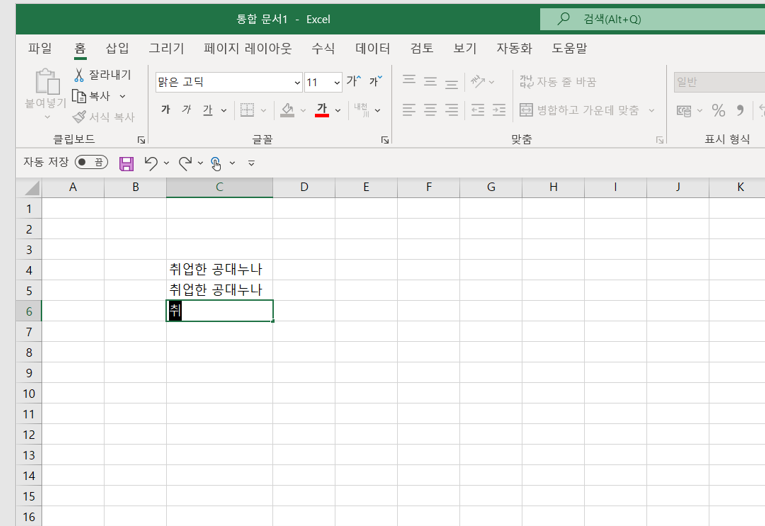765x526 pixels.
Task: Open paste options dropdown arrow
Action: (47, 117)
